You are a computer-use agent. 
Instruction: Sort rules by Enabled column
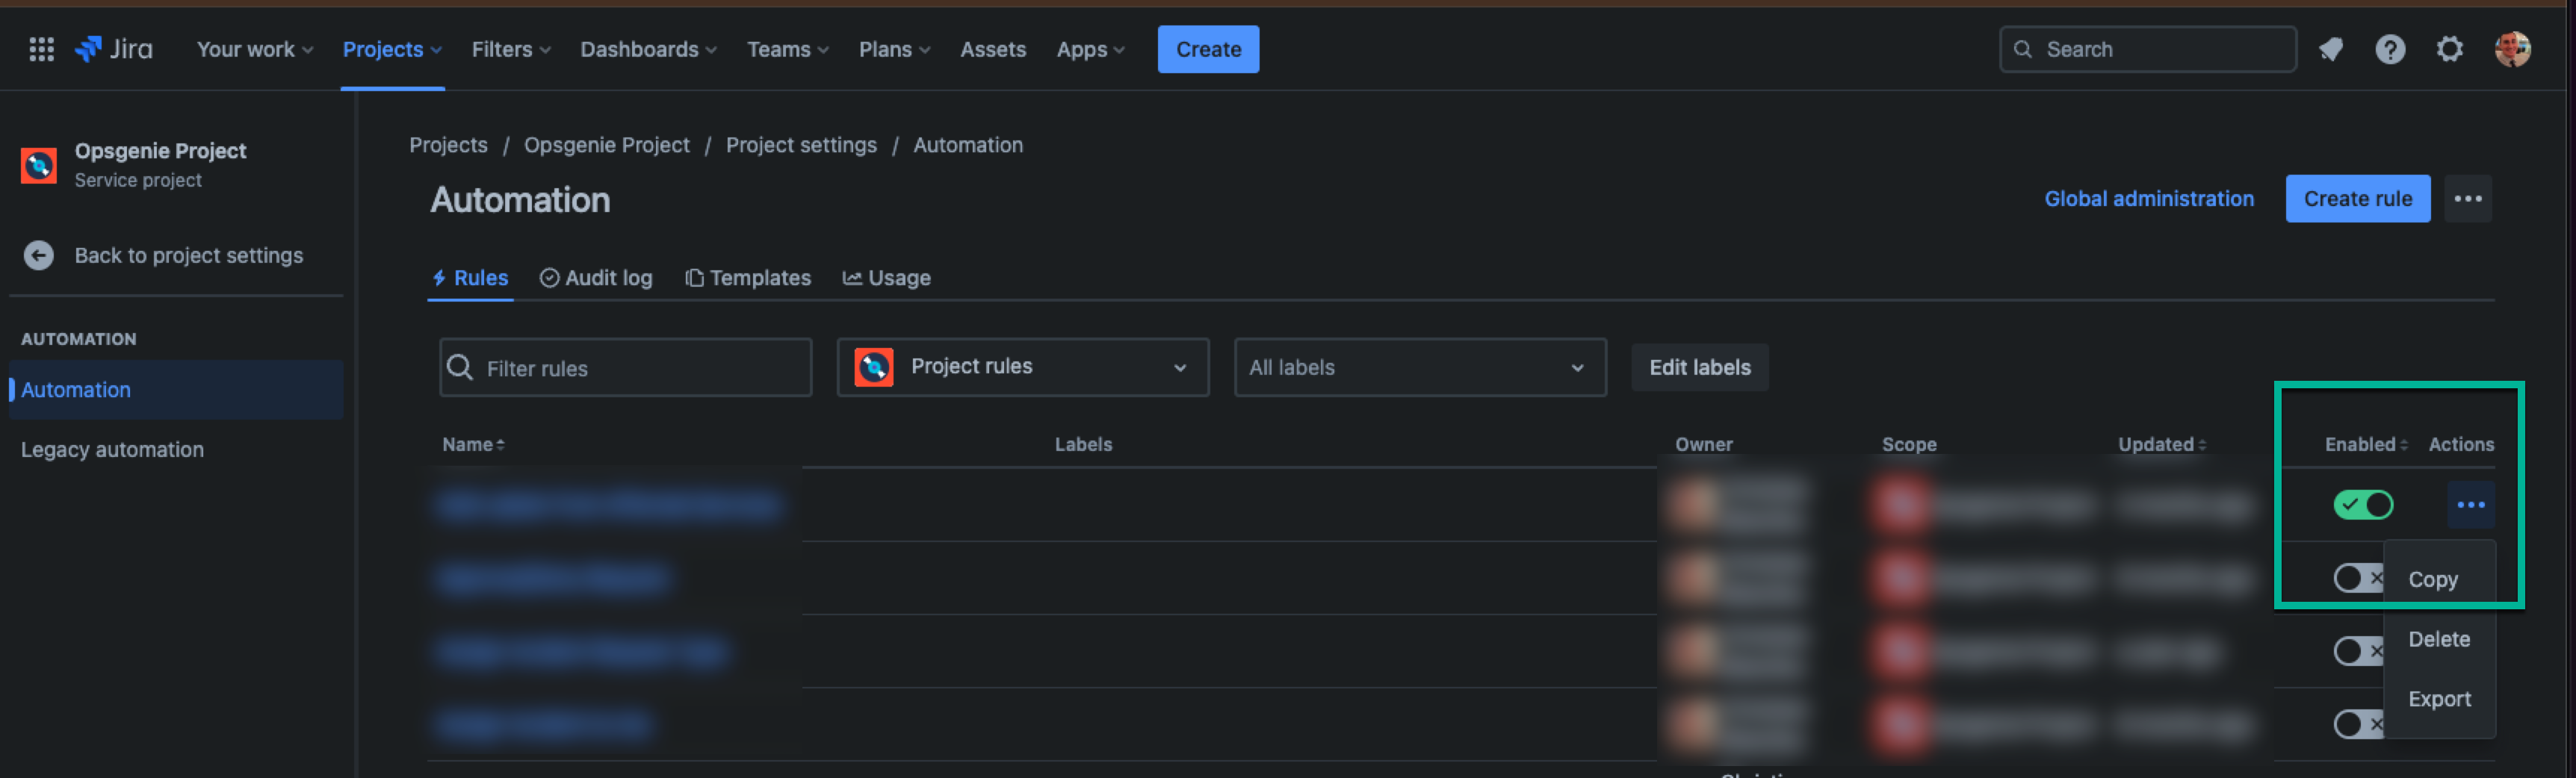(2365, 445)
